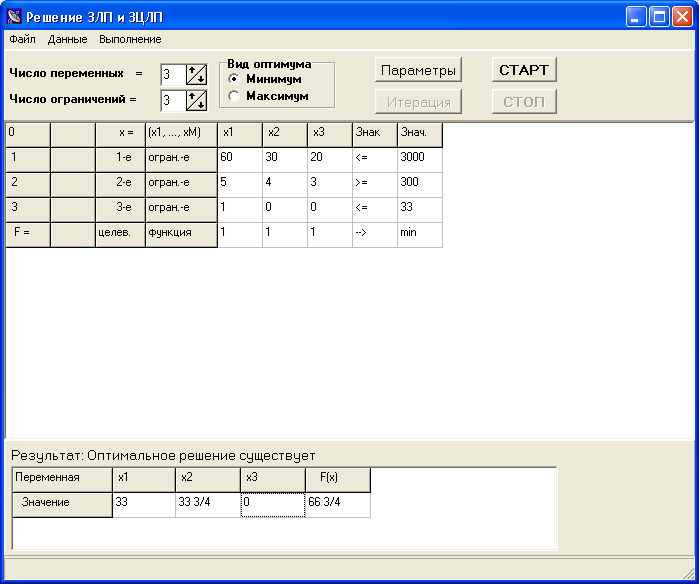Image resolution: width=699 pixels, height=584 pixels.
Task: Select x2 coefficient of objective function row
Action: tap(285, 234)
